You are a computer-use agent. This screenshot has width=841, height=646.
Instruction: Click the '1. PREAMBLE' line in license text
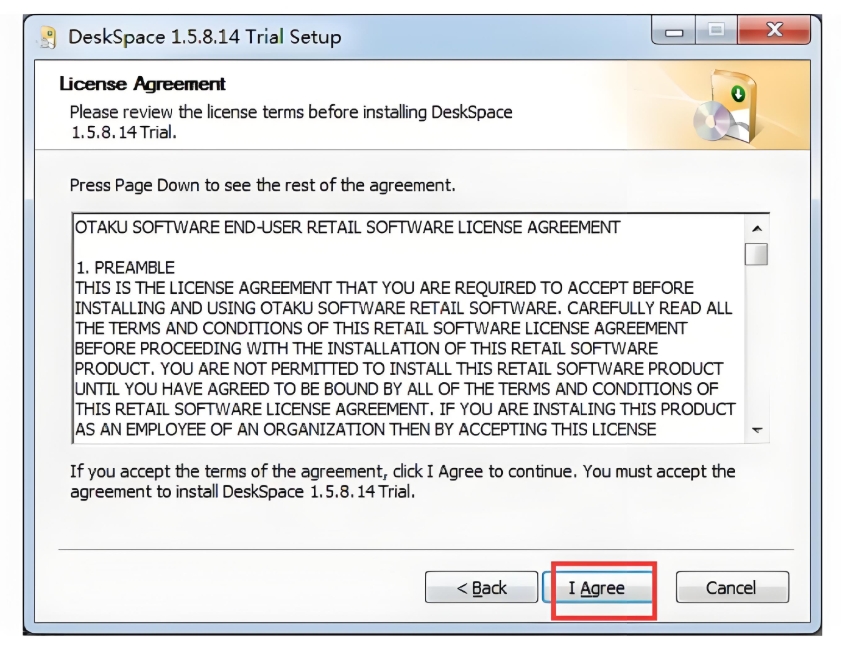click(x=125, y=268)
